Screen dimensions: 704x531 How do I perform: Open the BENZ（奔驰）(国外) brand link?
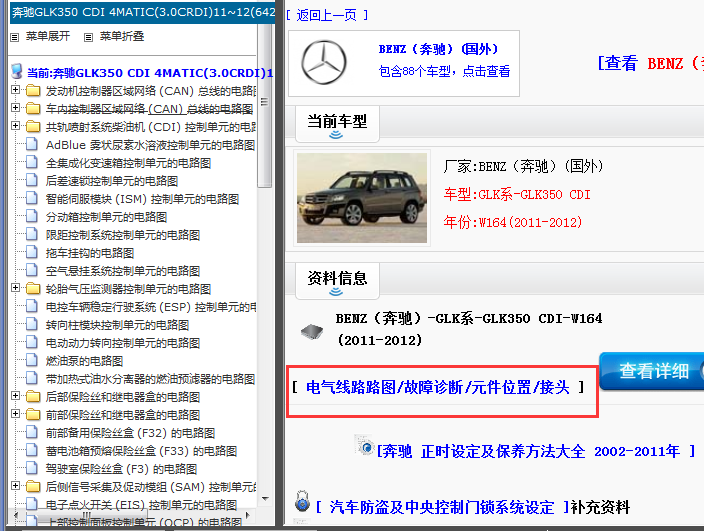pyautogui.click(x=438, y=49)
